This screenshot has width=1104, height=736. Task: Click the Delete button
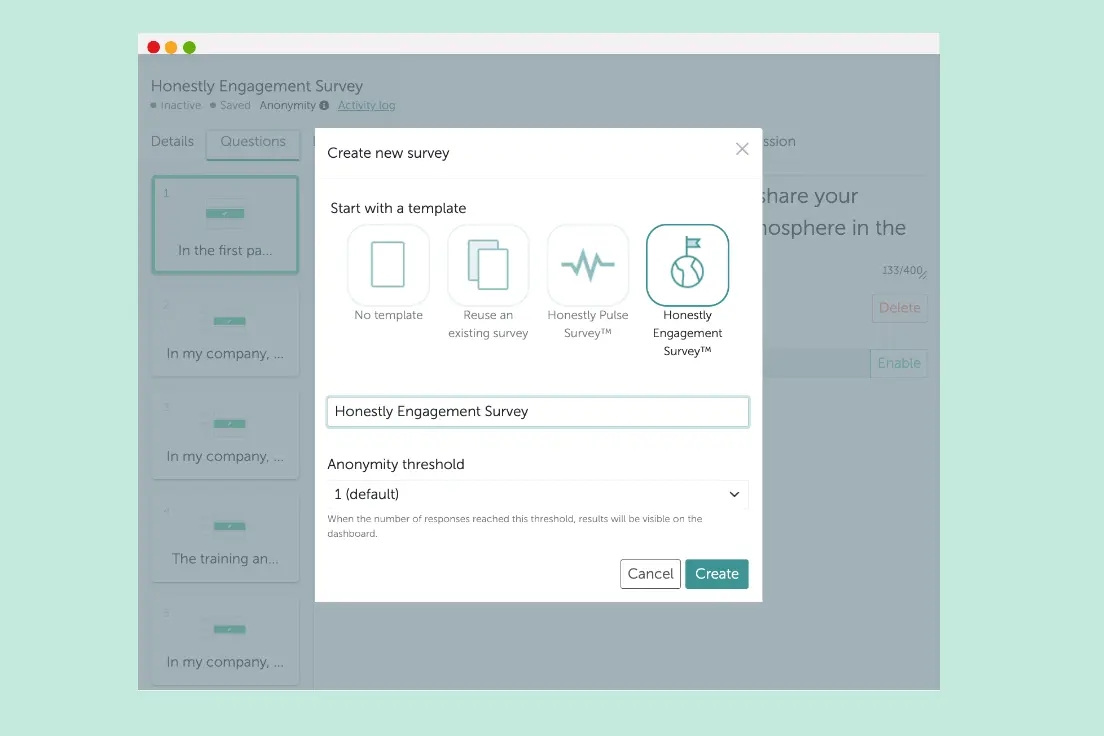tap(900, 308)
